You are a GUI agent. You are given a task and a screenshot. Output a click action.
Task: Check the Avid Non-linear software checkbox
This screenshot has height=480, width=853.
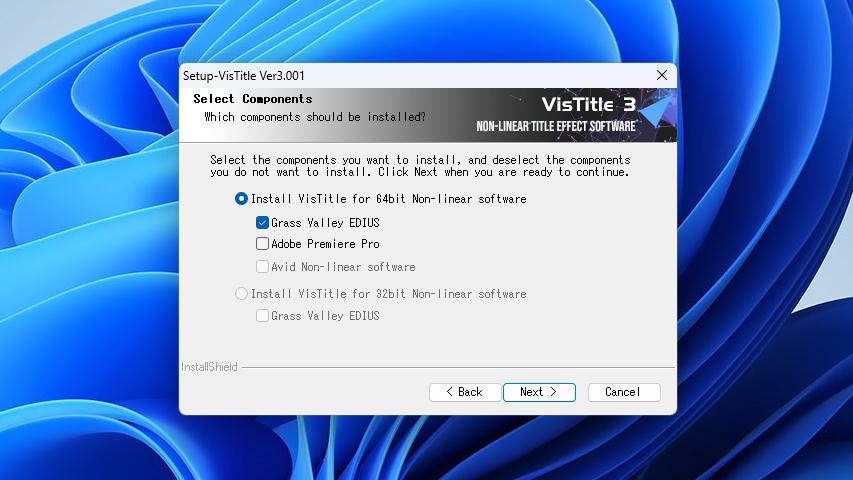tap(262, 267)
